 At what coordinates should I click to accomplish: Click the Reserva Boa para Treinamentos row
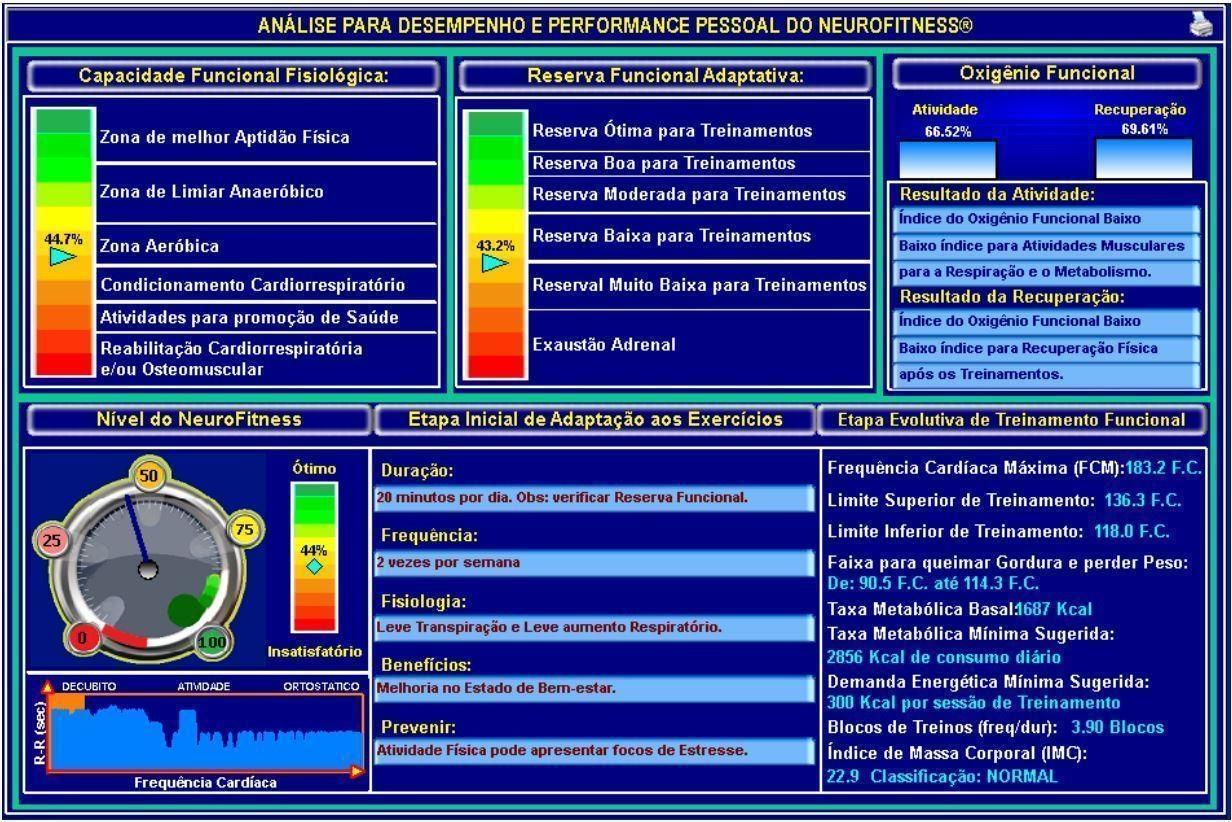coord(700,163)
